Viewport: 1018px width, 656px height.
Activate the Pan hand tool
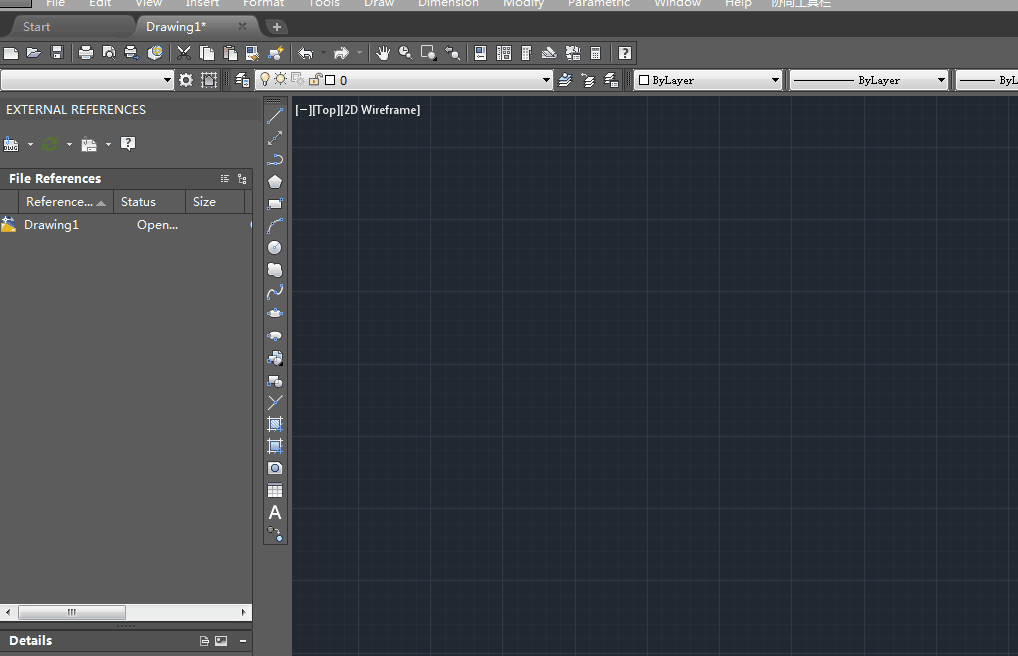click(x=382, y=53)
